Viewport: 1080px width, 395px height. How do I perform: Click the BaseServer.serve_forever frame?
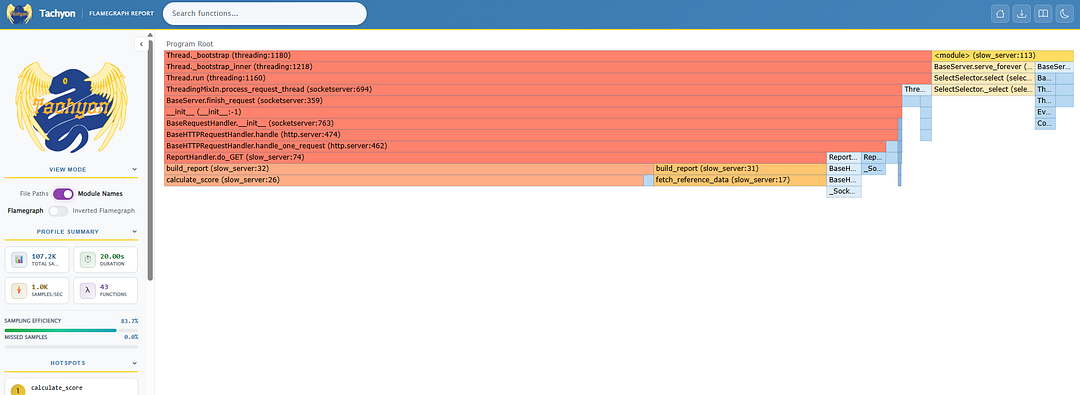(983, 67)
